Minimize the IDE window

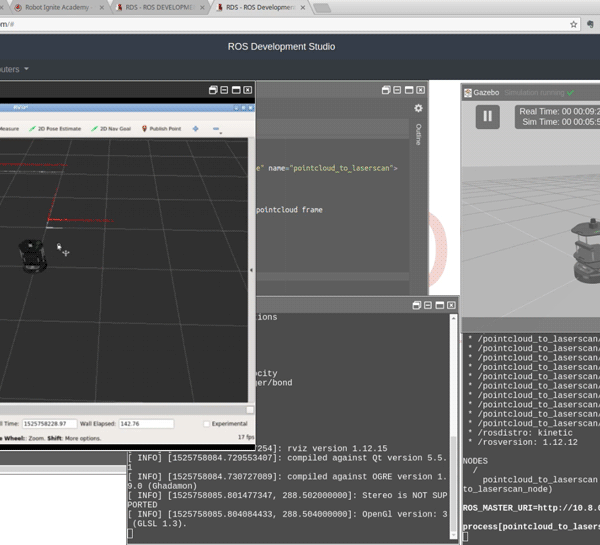pos(397,90)
